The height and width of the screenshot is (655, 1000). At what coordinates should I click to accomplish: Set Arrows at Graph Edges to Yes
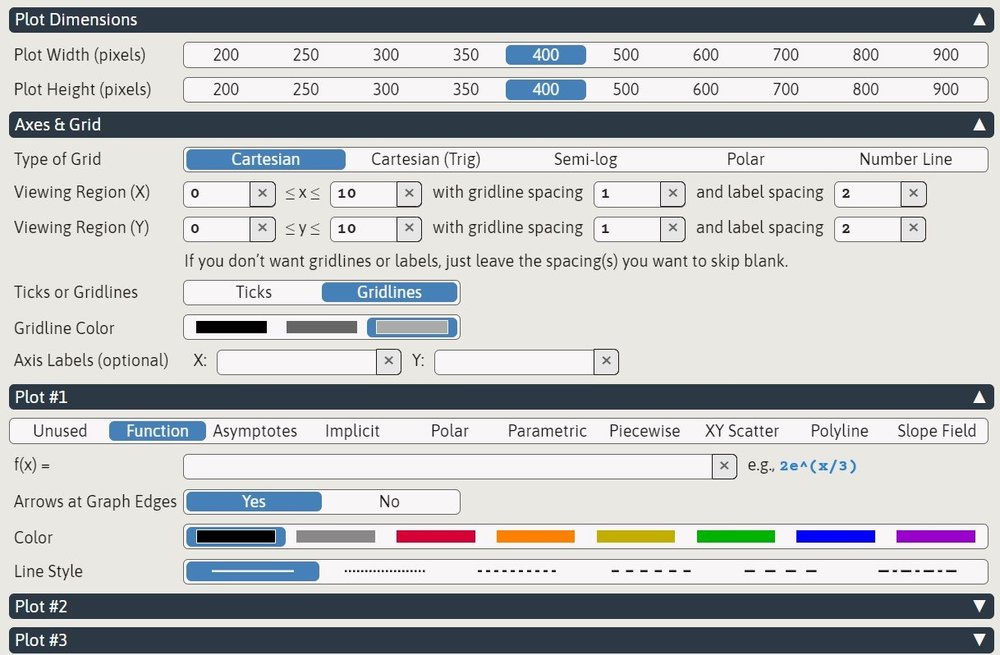254,502
